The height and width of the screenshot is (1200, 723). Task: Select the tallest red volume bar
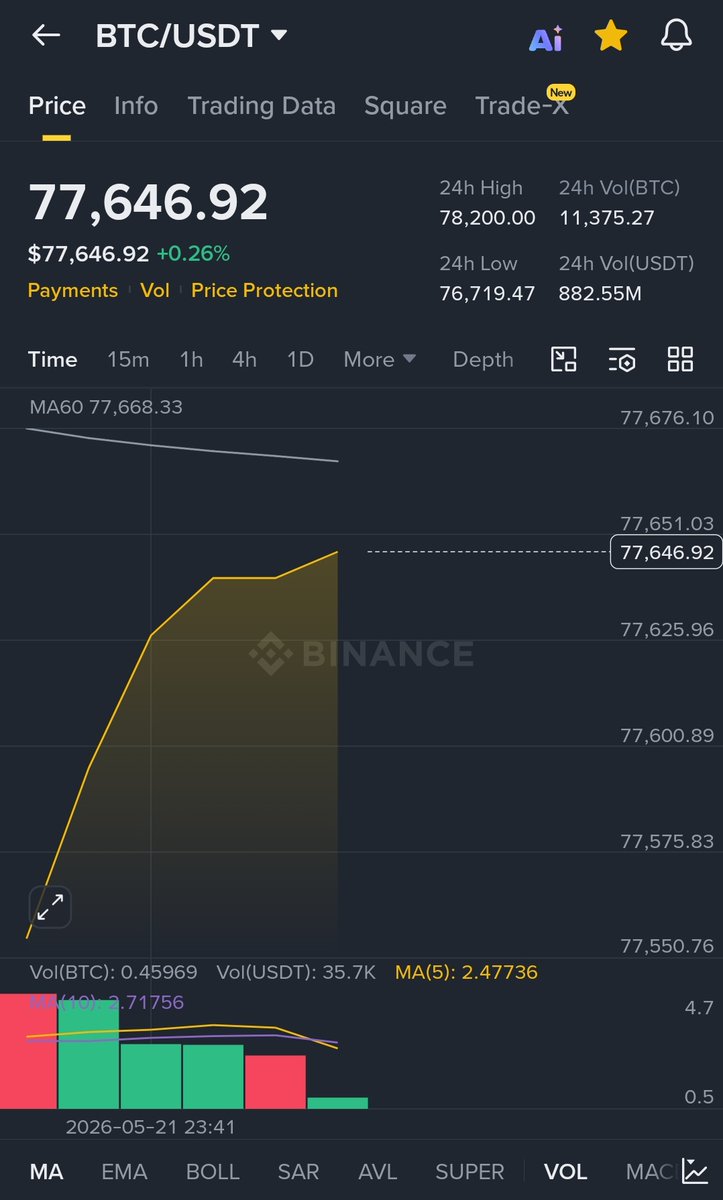pyautogui.click(x=28, y=1050)
